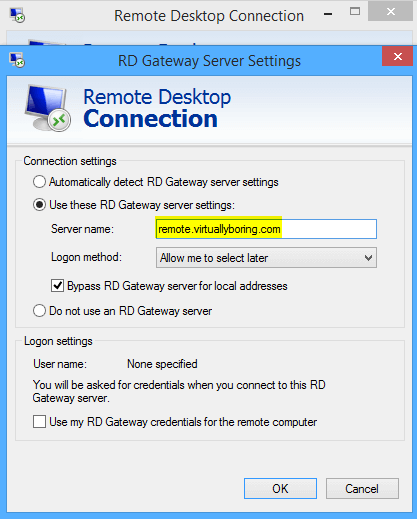Select Do not use an RD Gateway server
Viewport: 417px width, 519px height.
pos(39,311)
